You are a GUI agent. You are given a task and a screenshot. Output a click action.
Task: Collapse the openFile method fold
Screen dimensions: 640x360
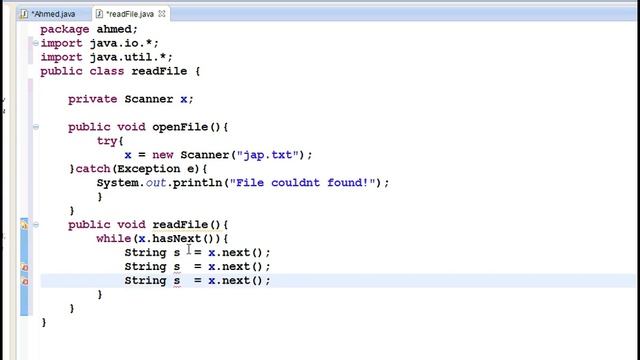coord(36,127)
